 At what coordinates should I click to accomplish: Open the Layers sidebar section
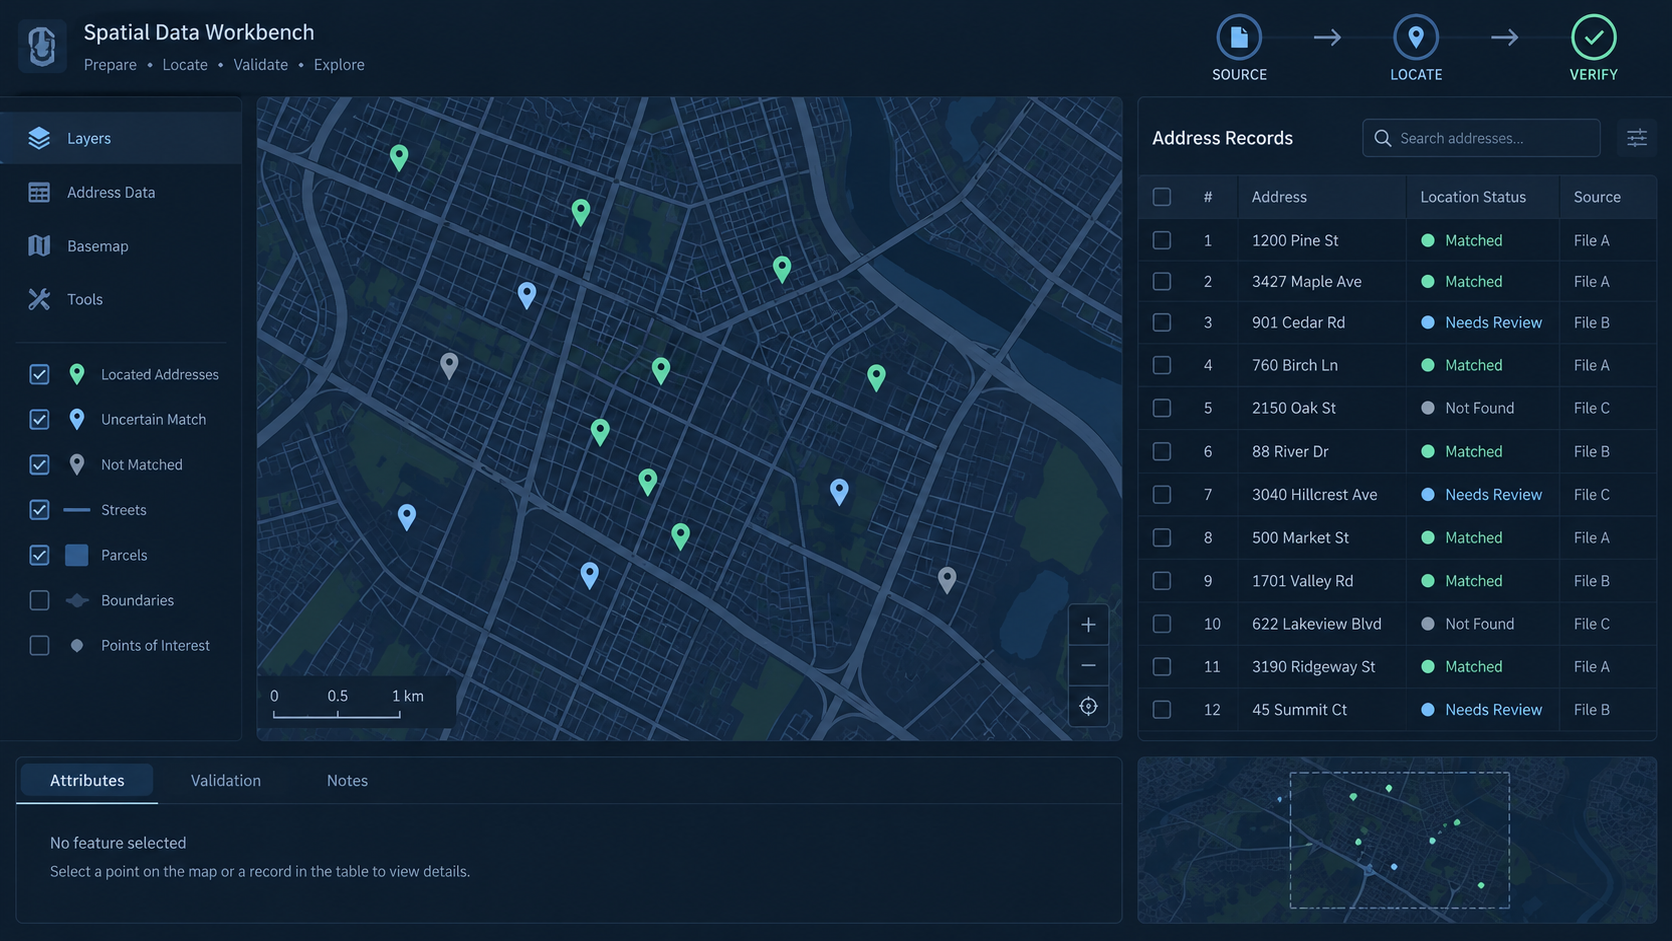121,138
